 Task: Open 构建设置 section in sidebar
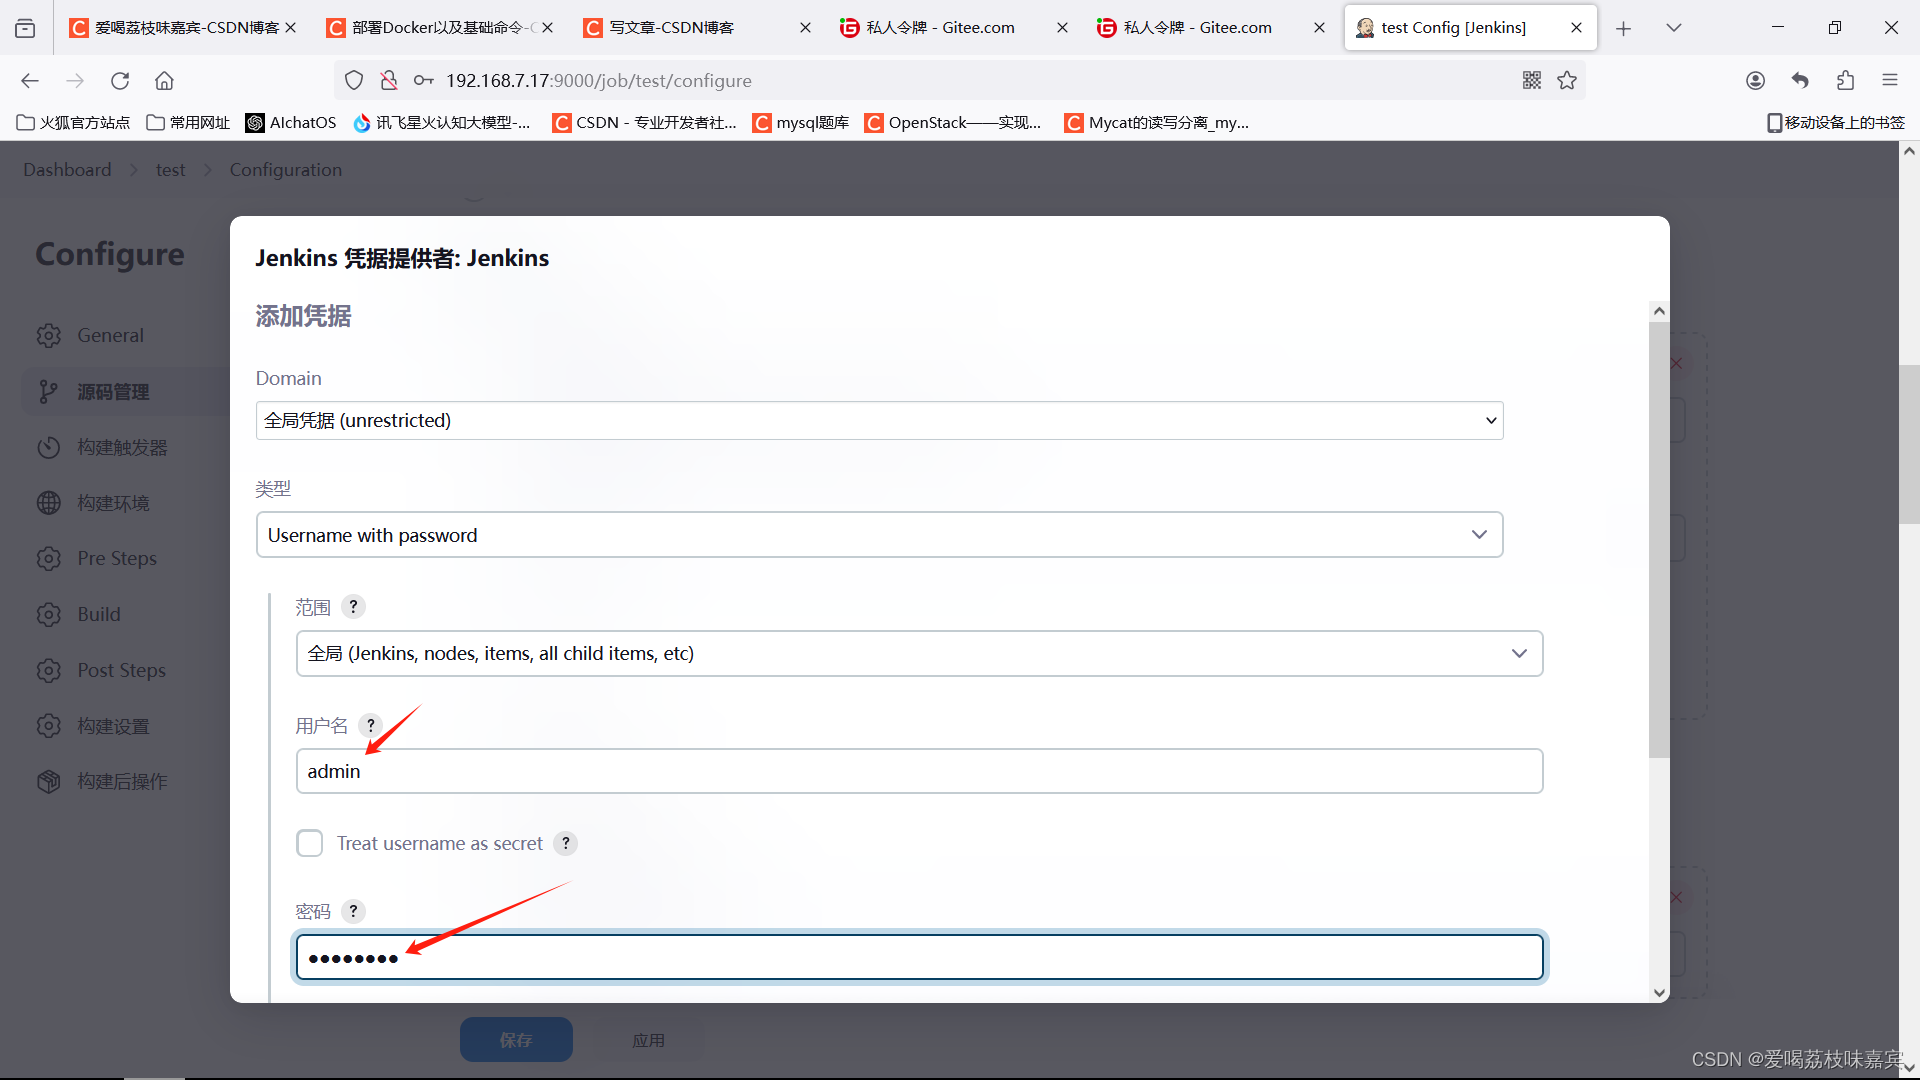(x=113, y=727)
